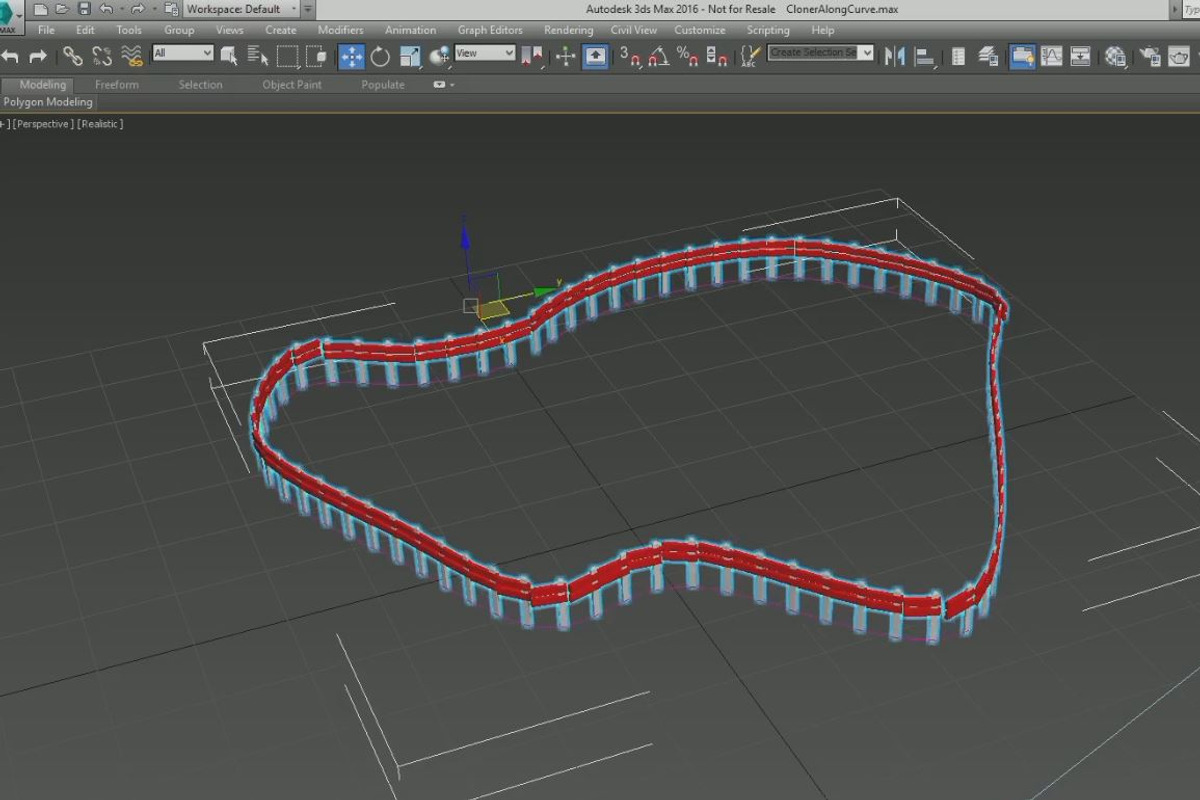Click the New Scene icon in quick access
This screenshot has width=1200, height=800.
click(x=41, y=9)
